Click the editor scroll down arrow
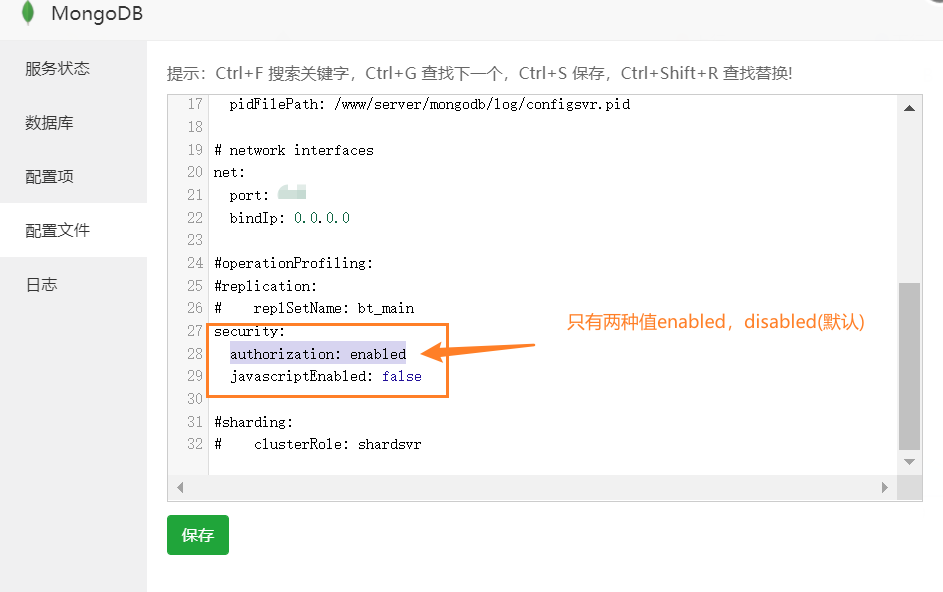 909,462
